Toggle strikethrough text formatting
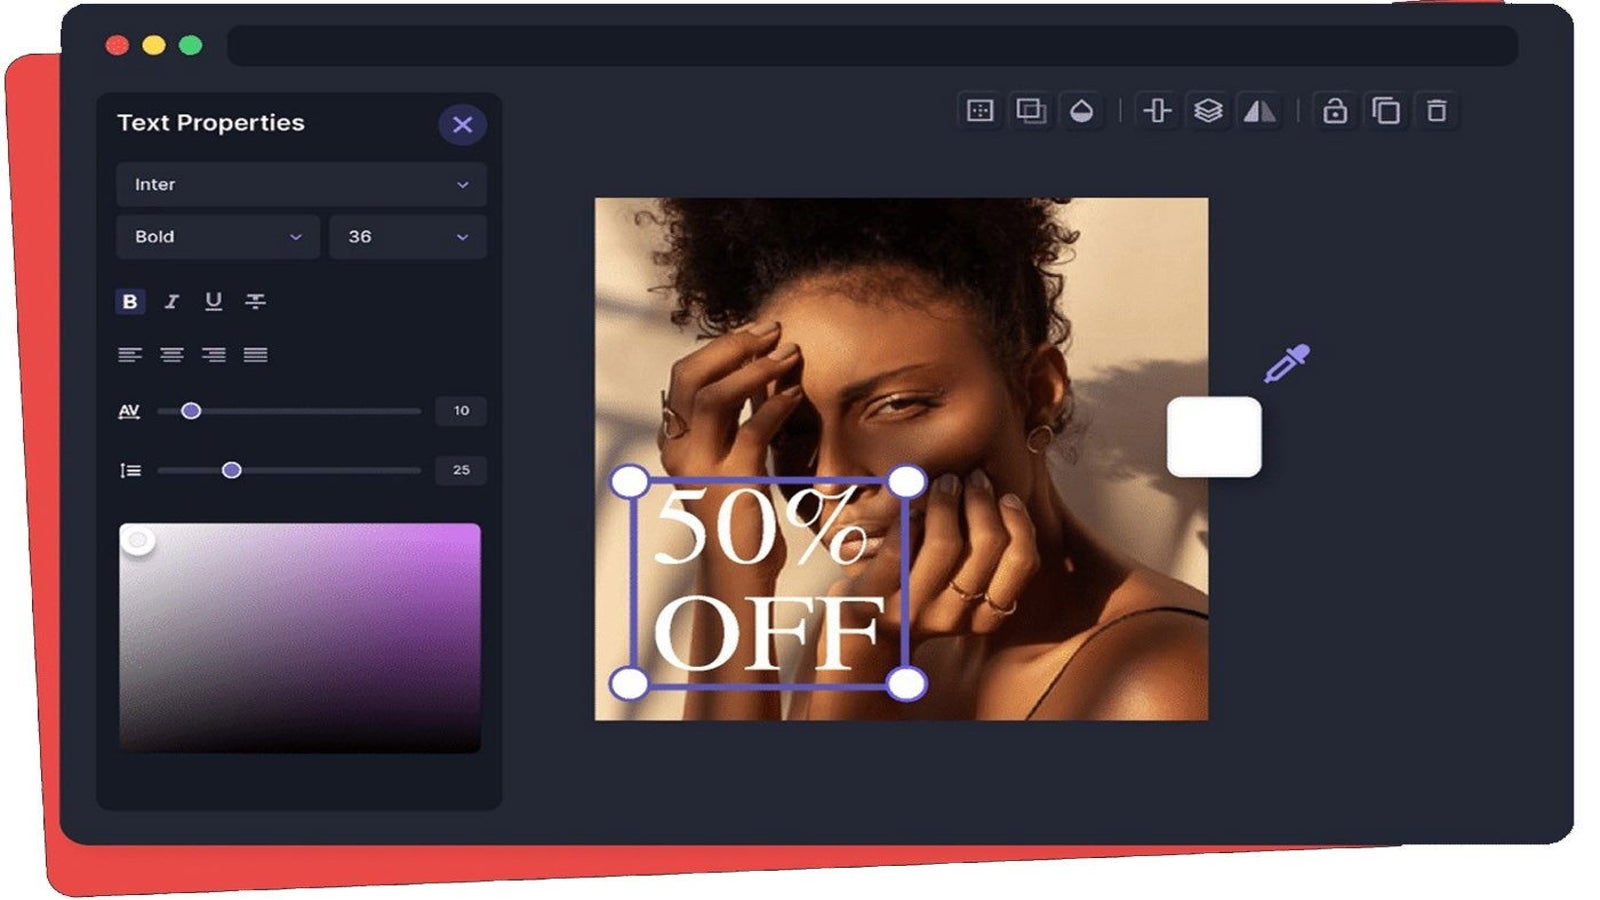Screen dimensions: 1600x900 [x=256, y=302]
